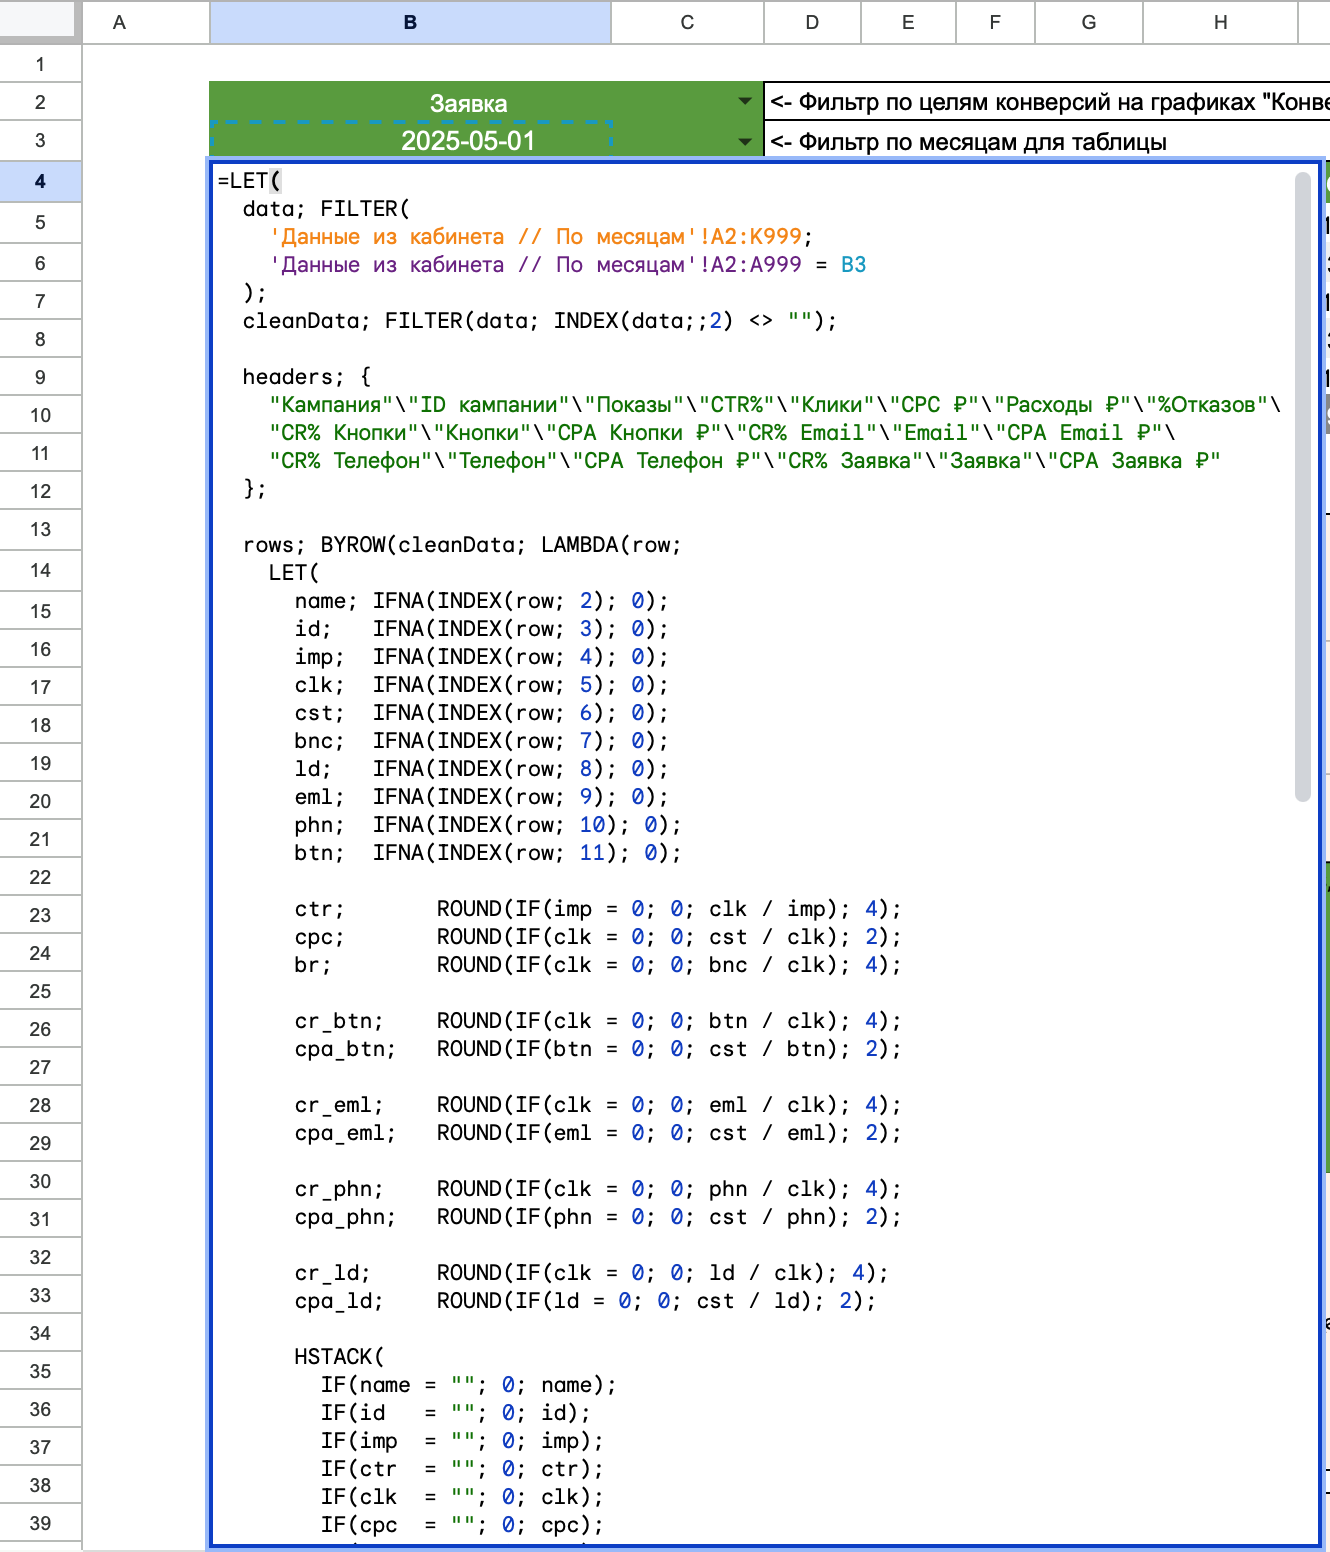The width and height of the screenshot is (1330, 1552).
Task: Expand the 2025-05-01 month dropdown arrow
Action: pyautogui.click(x=744, y=141)
